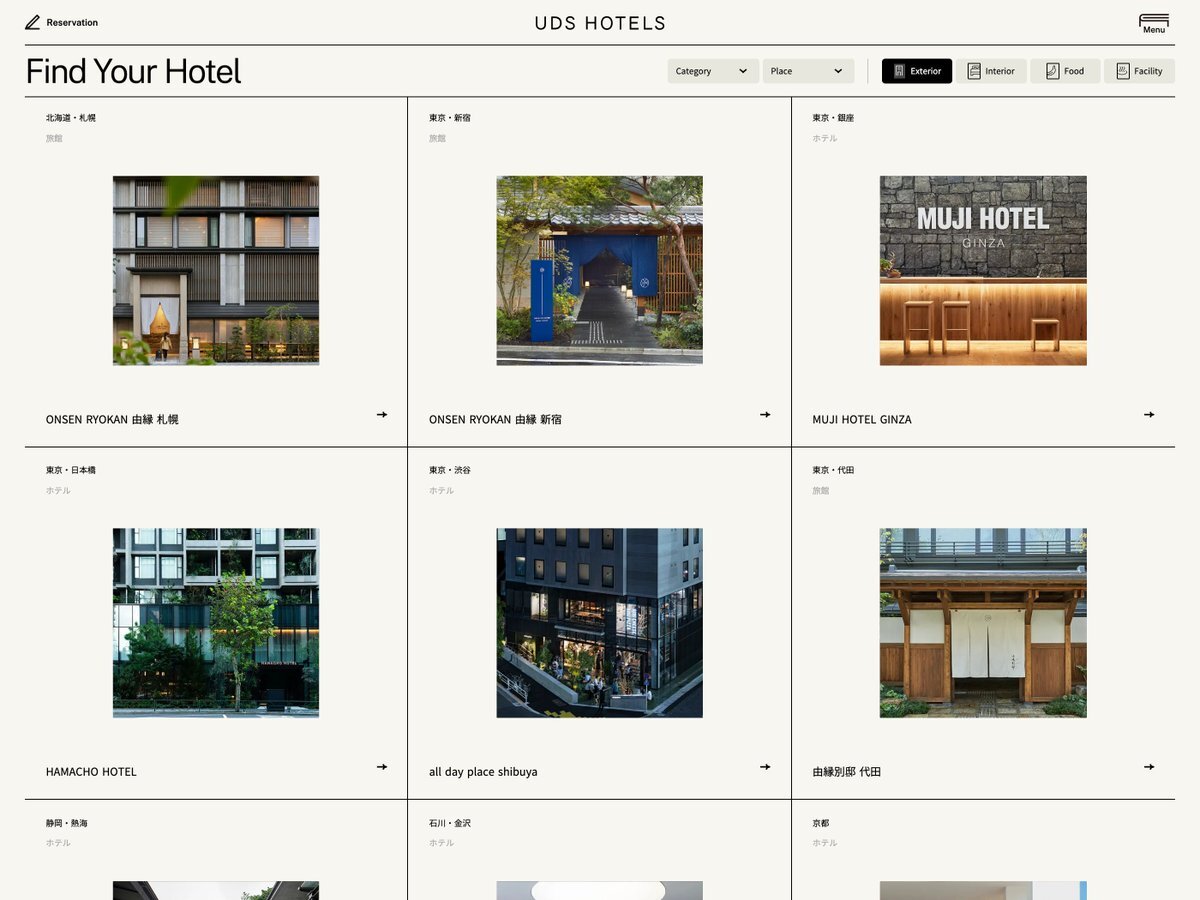Image resolution: width=1200 pixels, height=900 pixels.
Task: Click the 石川・金沢 location label
Action: [x=450, y=823]
